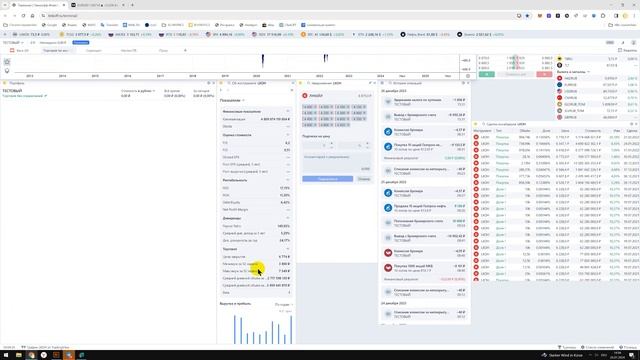The height and width of the screenshot is (360, 640).
Task: Collapse the Оценка стоимости section
Action: point(287,135)
